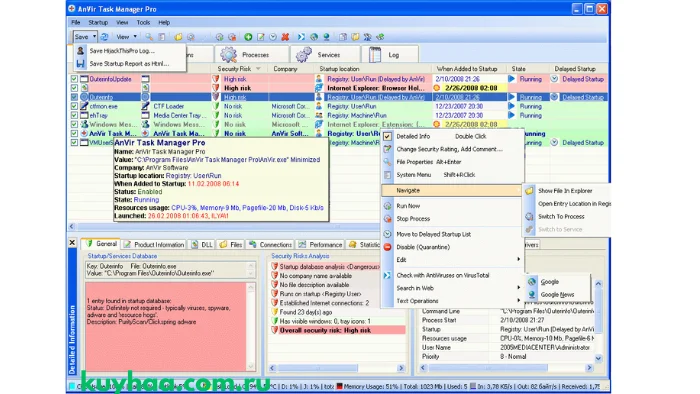Click the blue play icon in OuterinfoUpdate row
The width and height of the screenshot is (700, 394).
click(x=512, y=79)
